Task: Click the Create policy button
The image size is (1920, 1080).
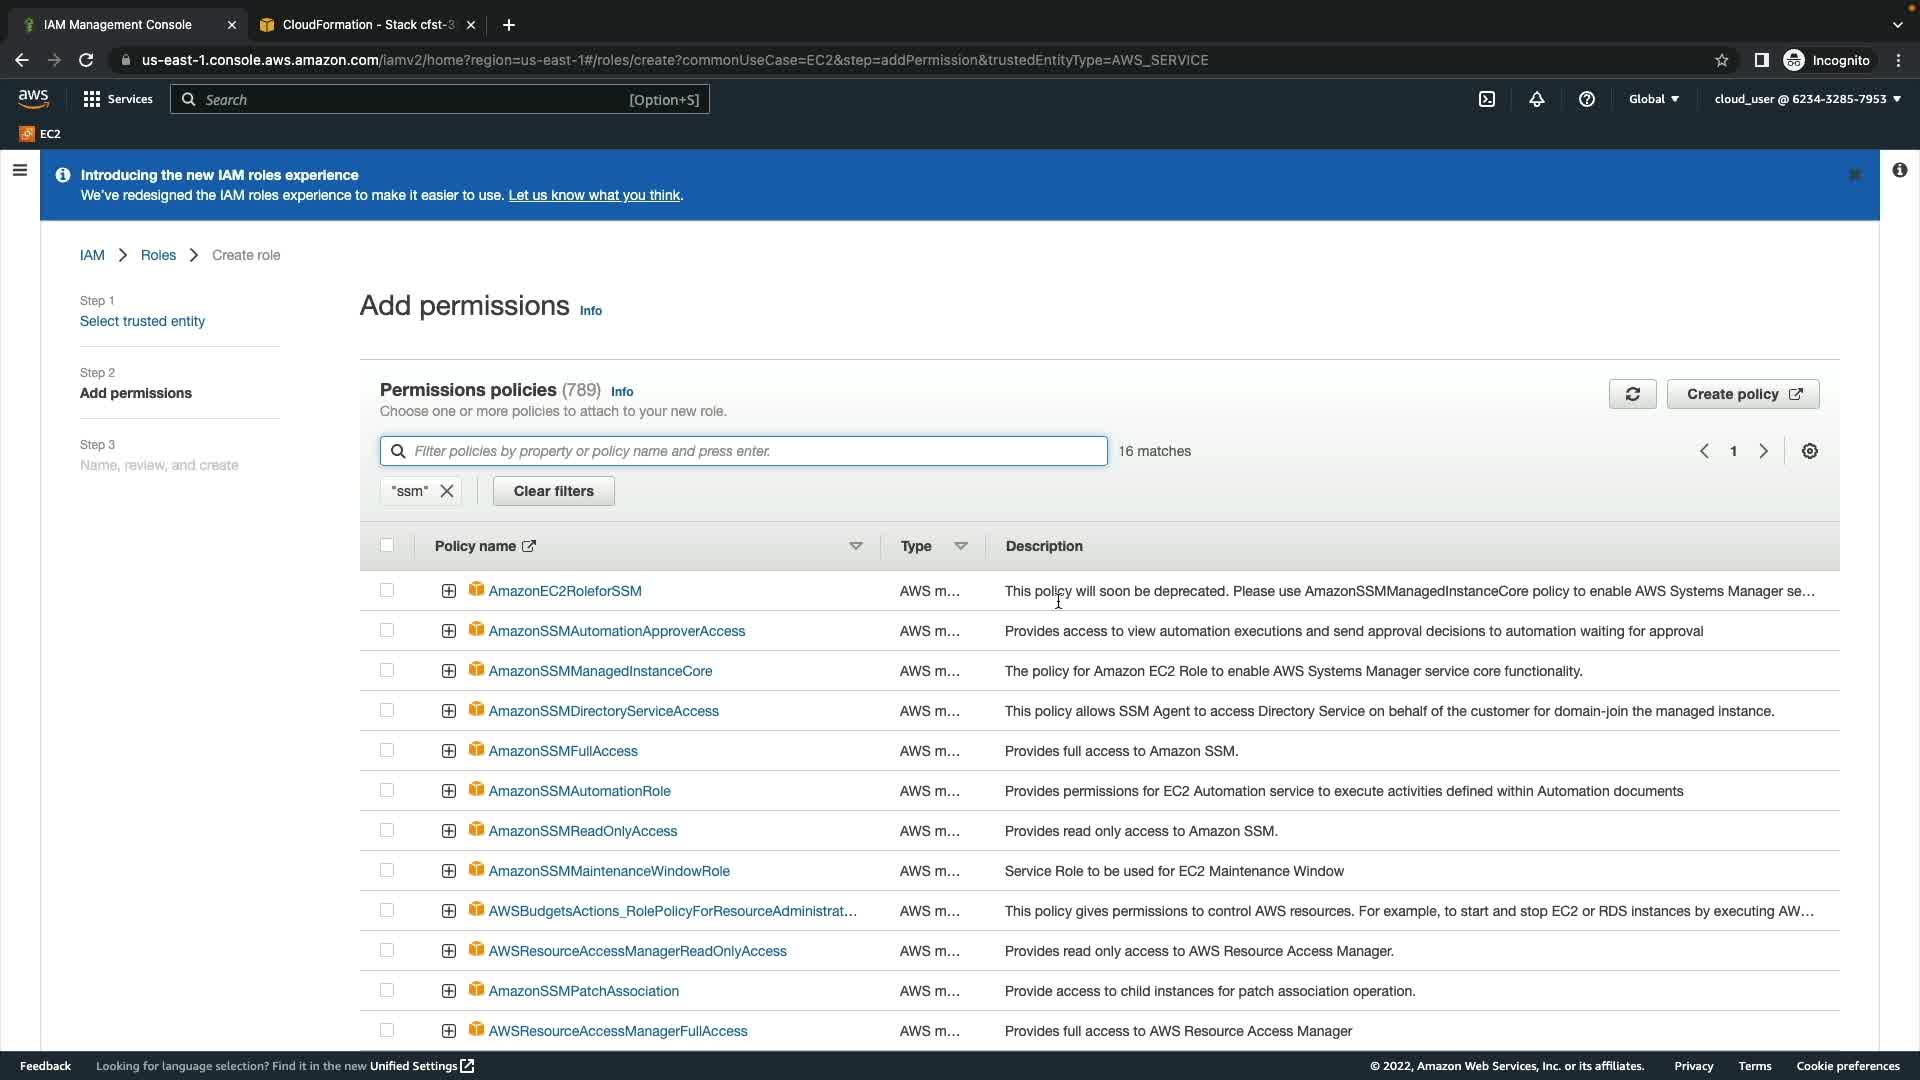Action: 1742,394
